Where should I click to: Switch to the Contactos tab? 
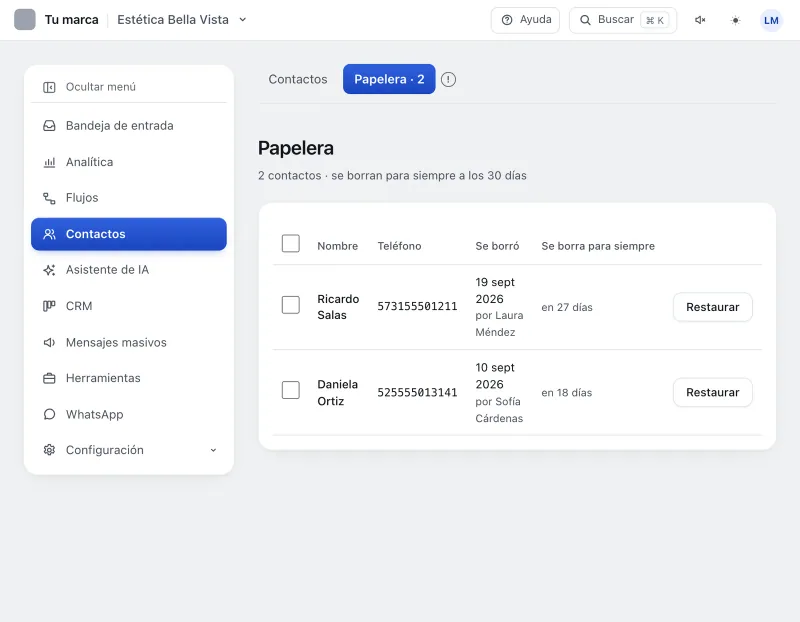(298, 79)
